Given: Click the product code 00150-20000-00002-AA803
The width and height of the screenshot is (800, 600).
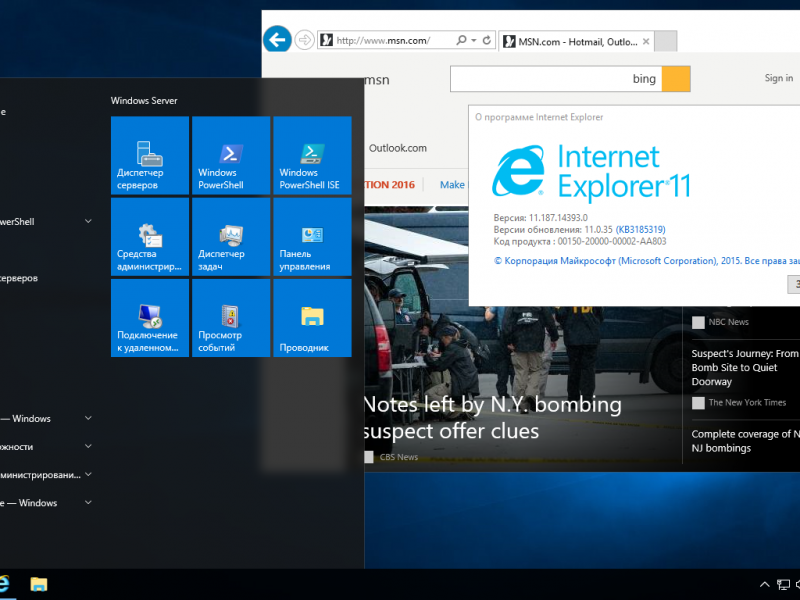Looking at the screenshot, I should pyautogui.click(x=612, y=241).
